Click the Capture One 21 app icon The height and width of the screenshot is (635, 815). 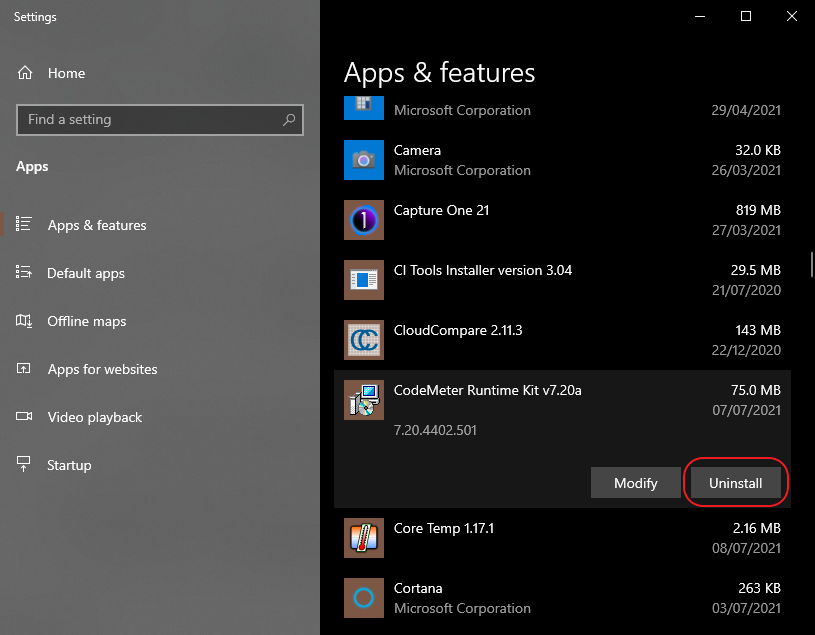364,220
